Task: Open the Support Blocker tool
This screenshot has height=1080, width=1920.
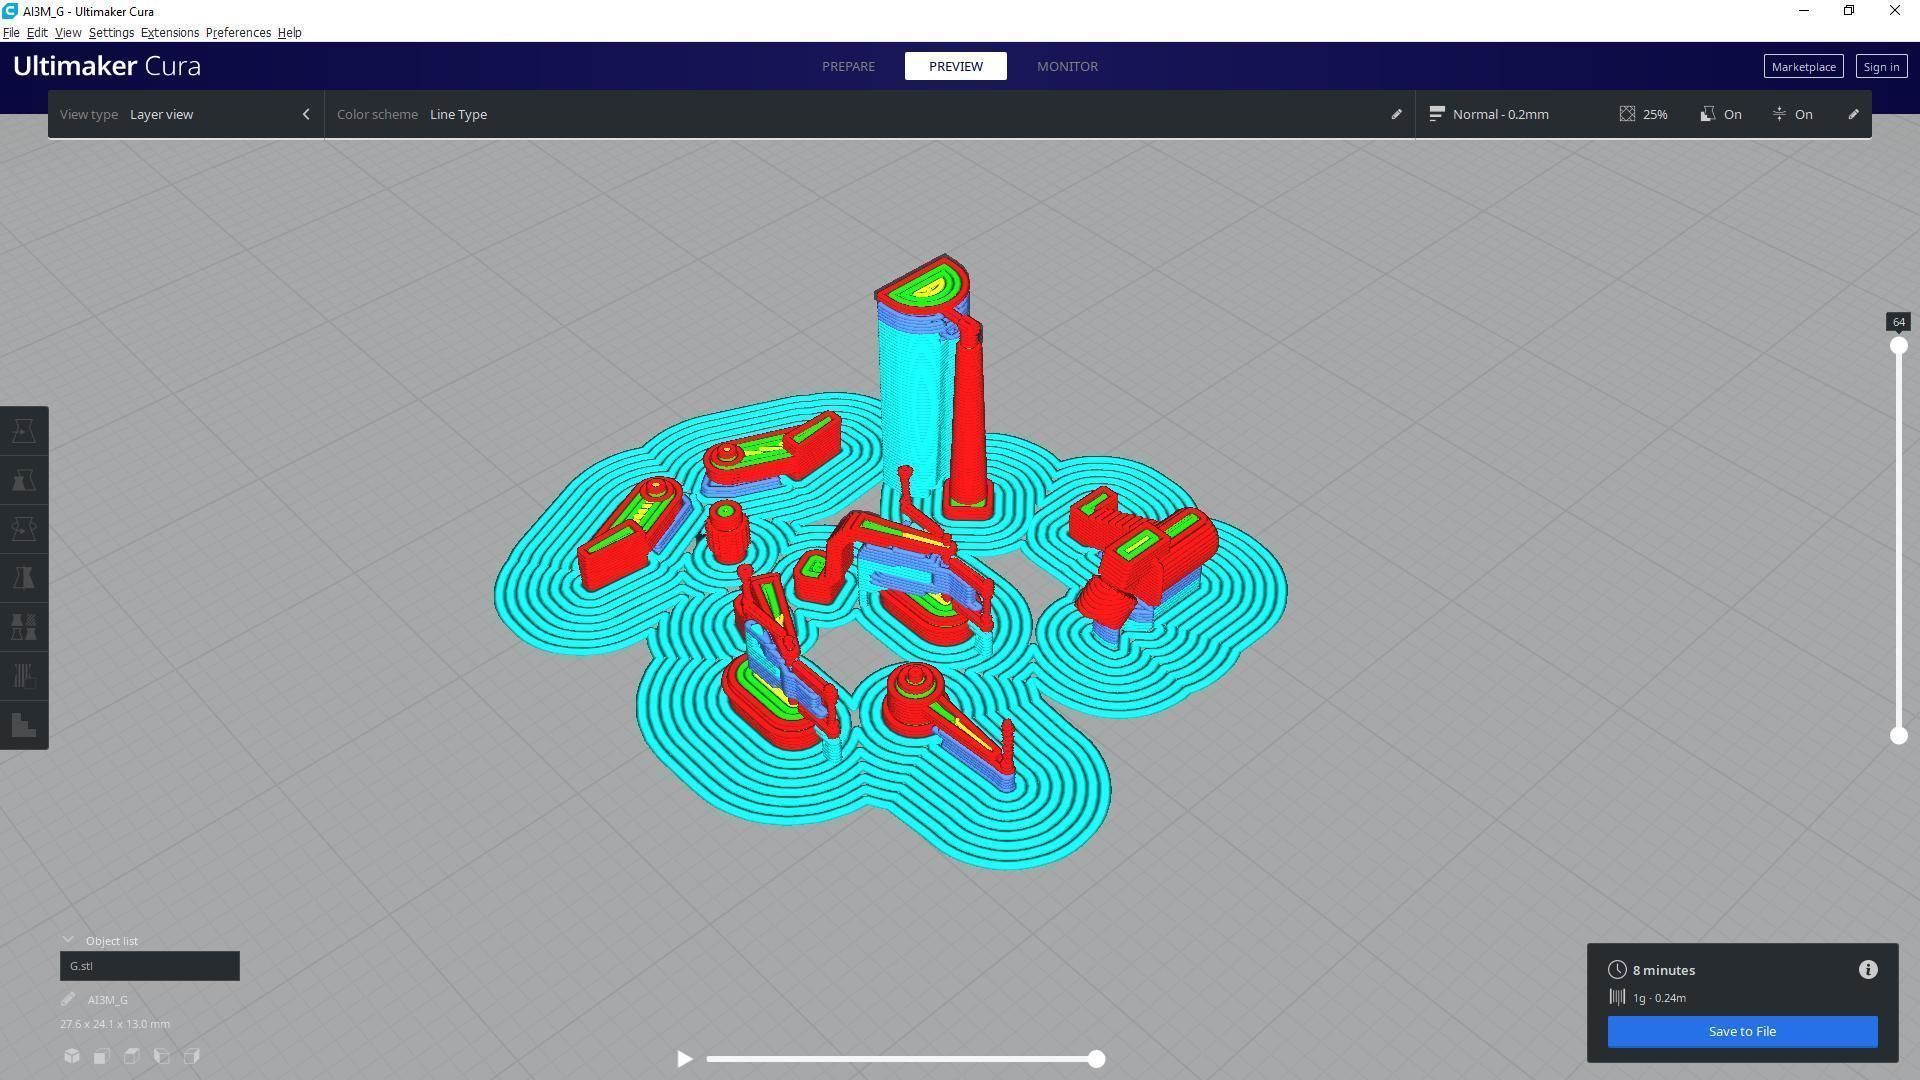Action: (24, 676)
